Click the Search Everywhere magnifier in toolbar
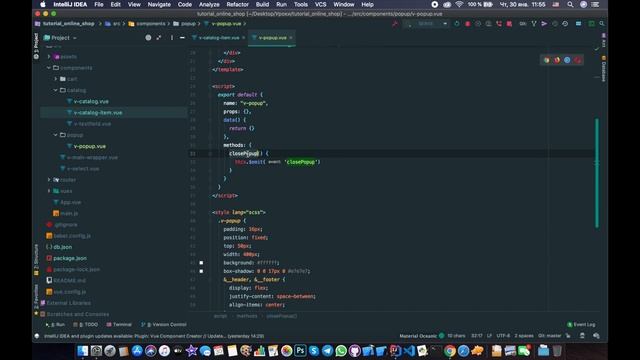Image resolution: width=640 pixels, height=360 pixels. click(602, 24)
